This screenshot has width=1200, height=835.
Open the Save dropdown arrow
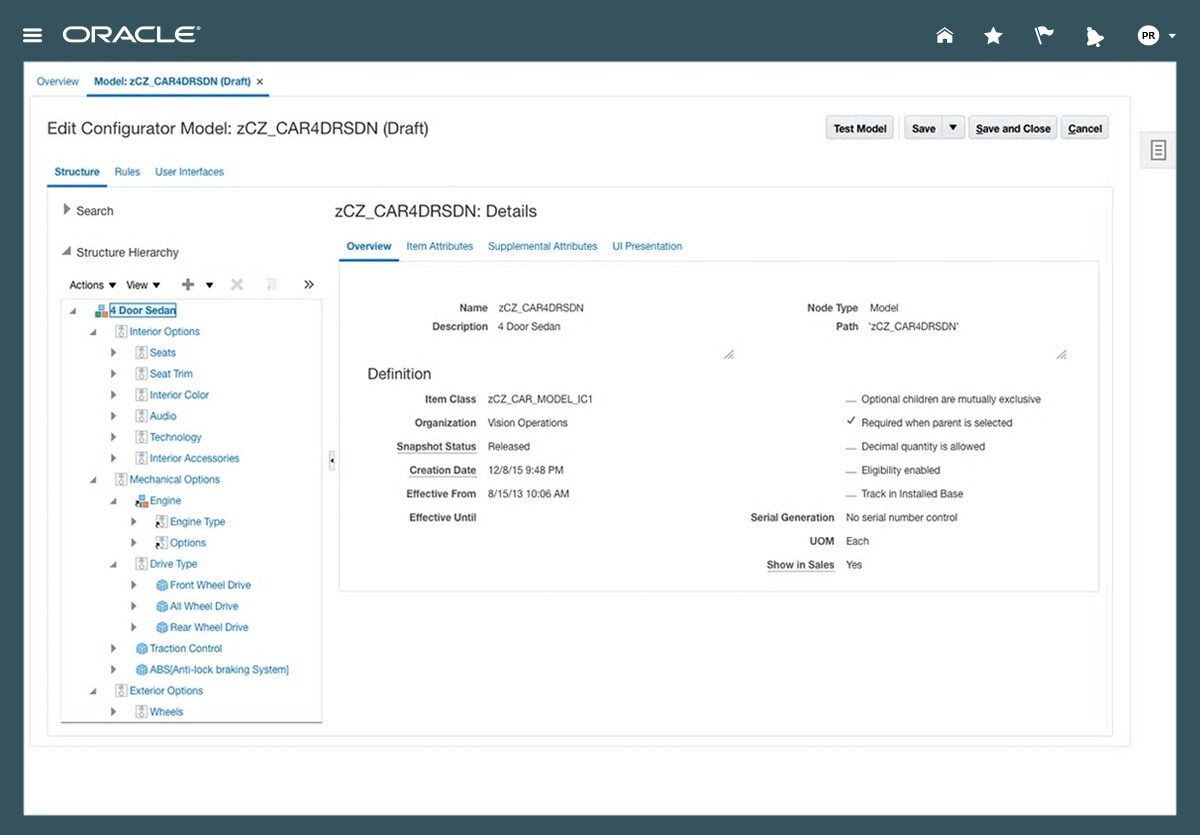[x=953, y=128]
